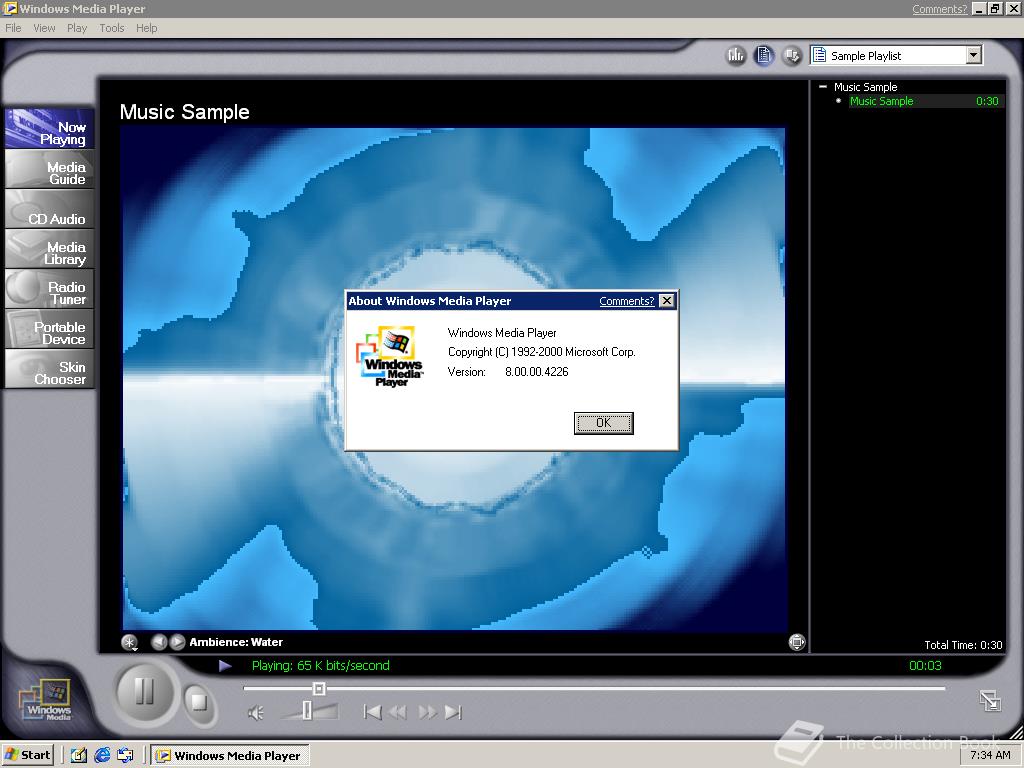
Task: Open the Now Playing view
Action: (50, 129)
